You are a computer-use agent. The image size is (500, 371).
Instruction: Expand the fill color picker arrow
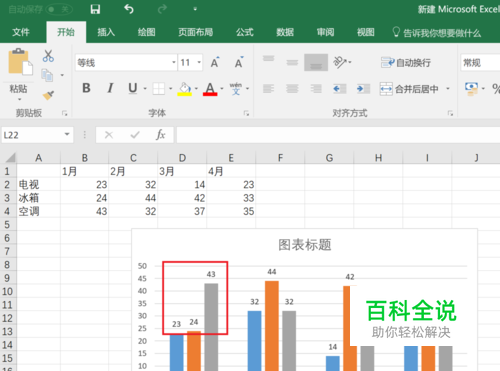click(196, 89)
